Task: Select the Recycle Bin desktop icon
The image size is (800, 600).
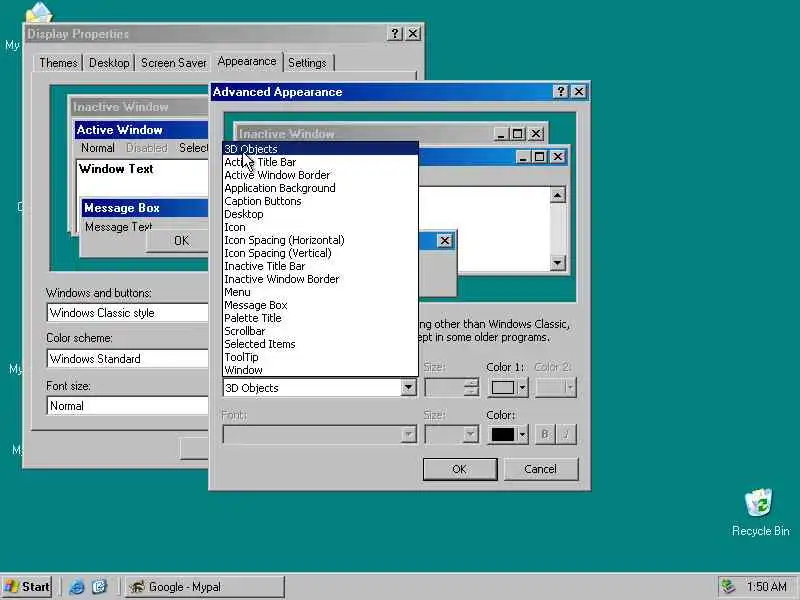Action: pos(760,512)
